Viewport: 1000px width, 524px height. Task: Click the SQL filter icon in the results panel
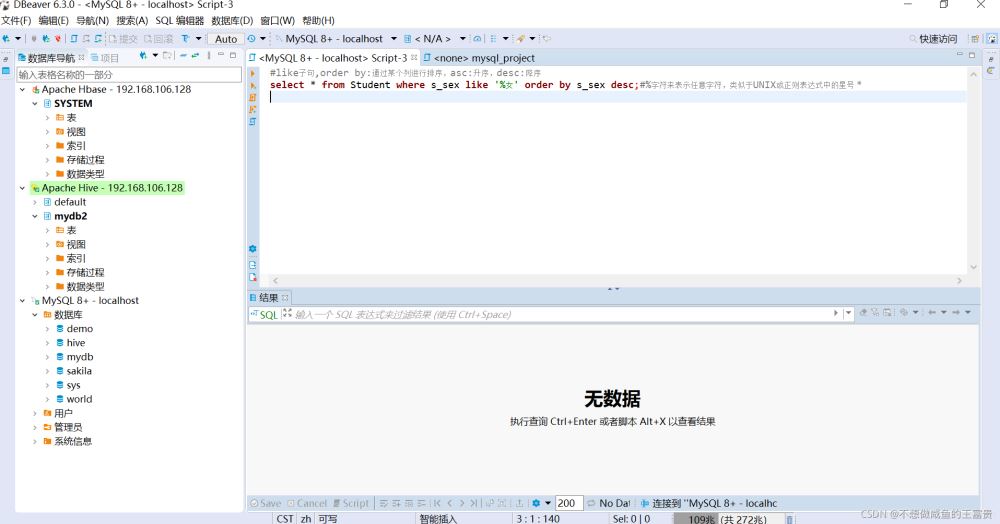pos(265,314)
